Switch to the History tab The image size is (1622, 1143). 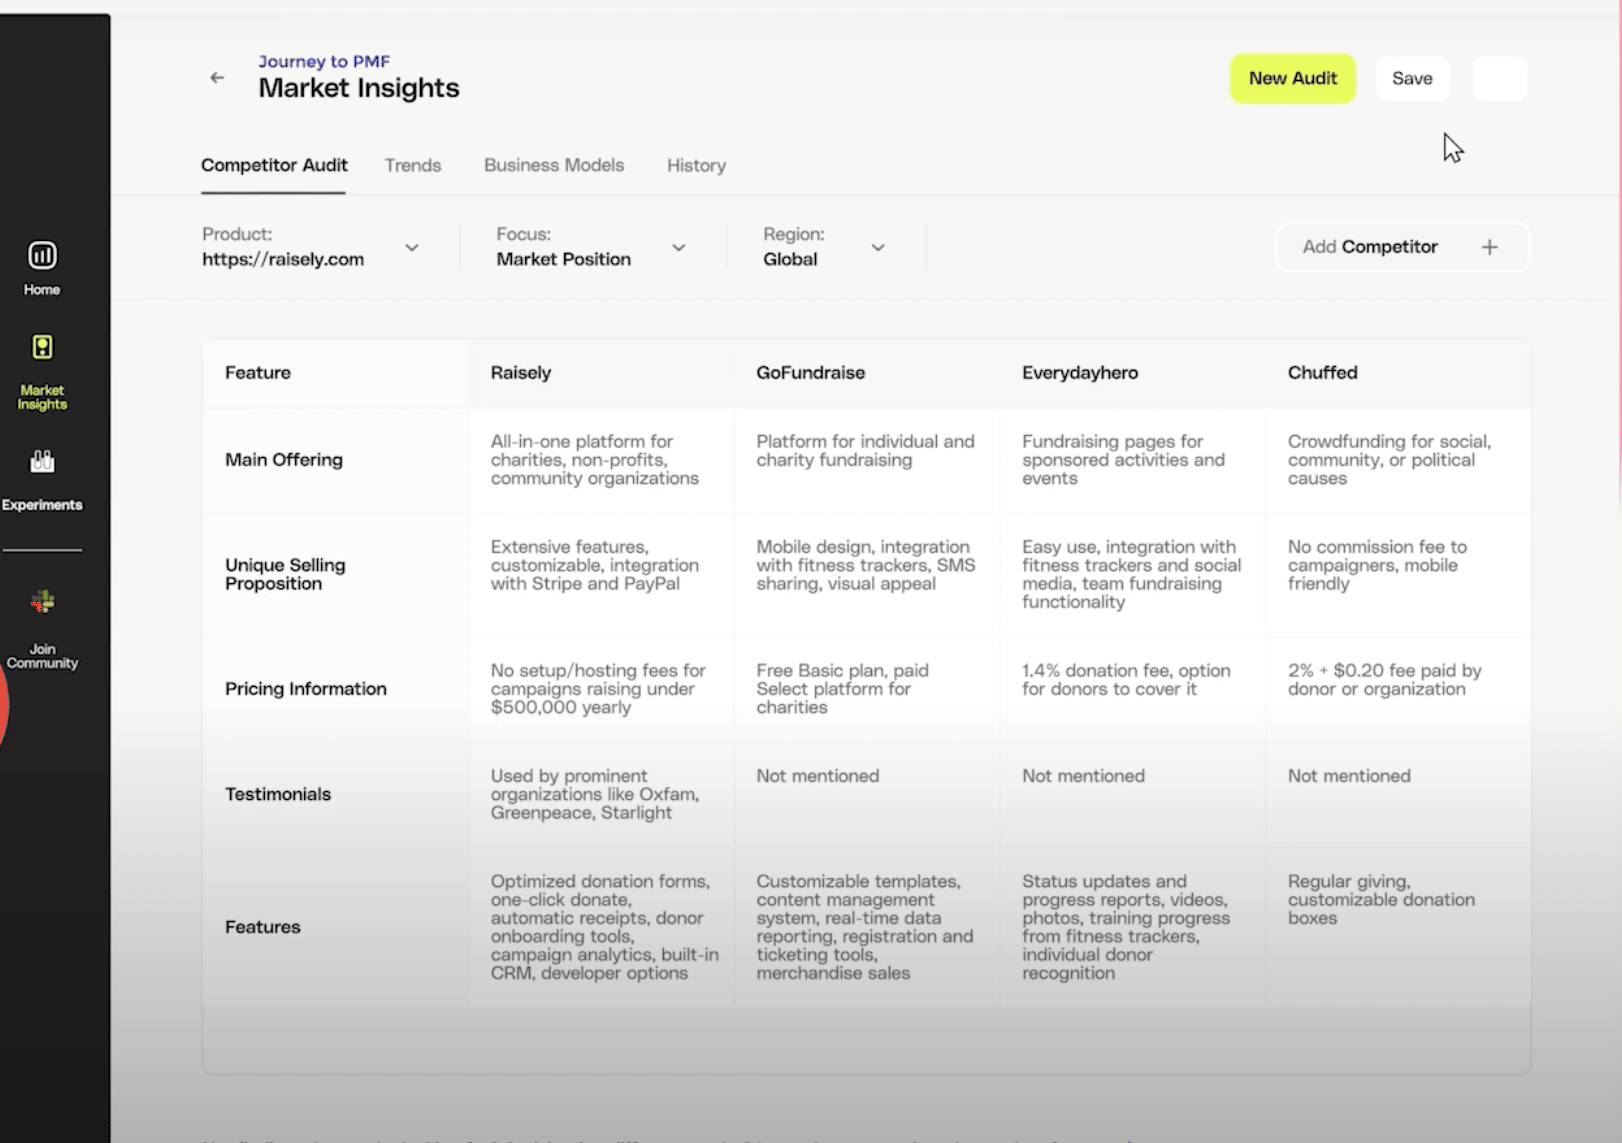tap(696, 165)
